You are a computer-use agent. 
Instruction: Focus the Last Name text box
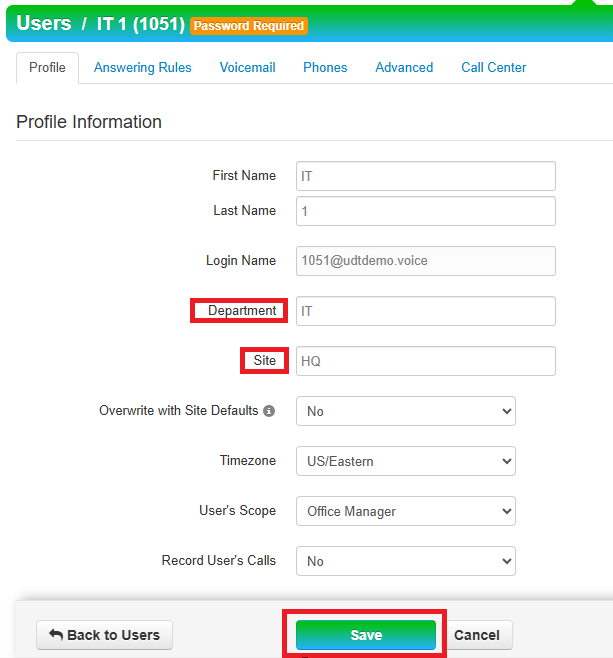(x=425, y=211)
